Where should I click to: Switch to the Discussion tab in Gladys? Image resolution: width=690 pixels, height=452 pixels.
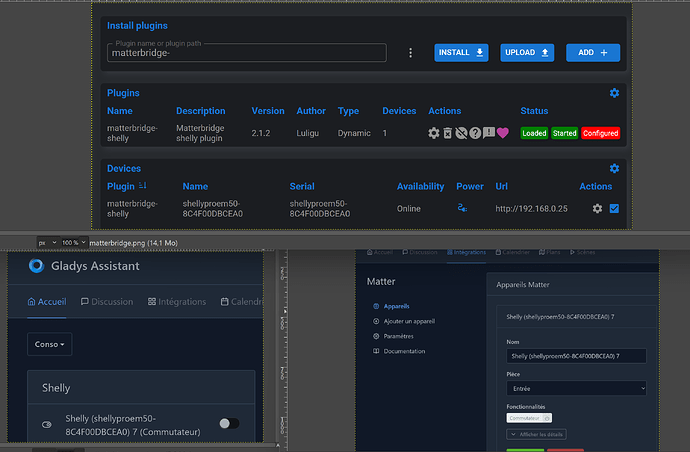tap(108, 302)
